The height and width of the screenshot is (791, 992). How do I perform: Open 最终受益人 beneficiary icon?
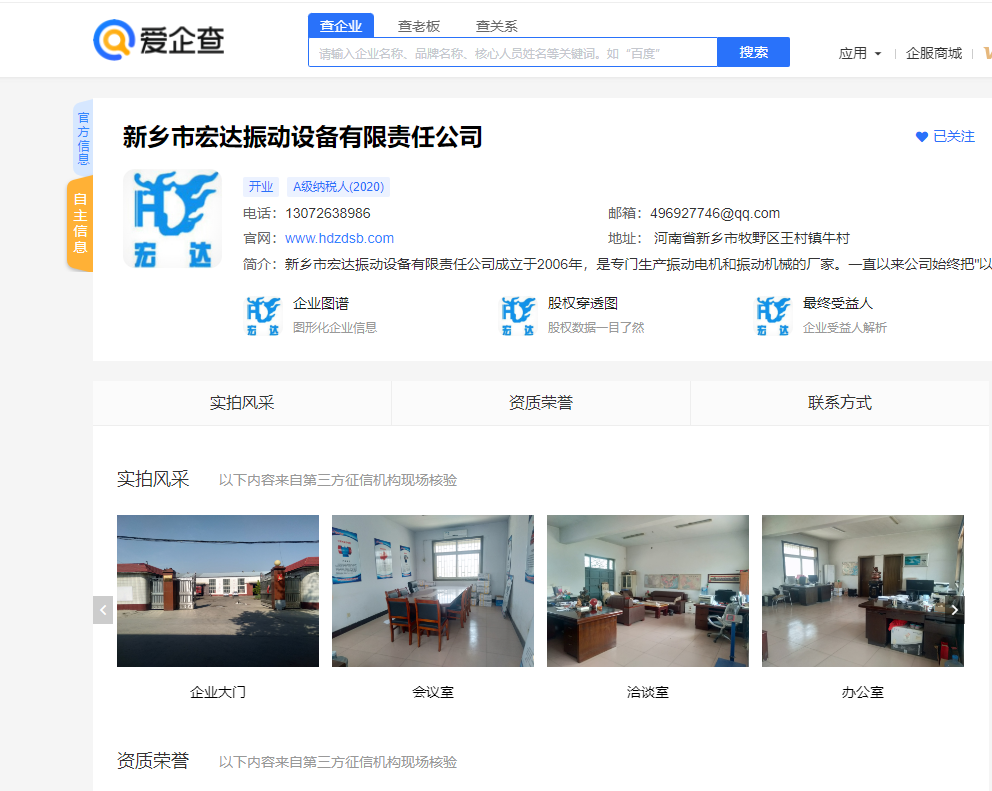pyautogui.click(x=773, y=315)
